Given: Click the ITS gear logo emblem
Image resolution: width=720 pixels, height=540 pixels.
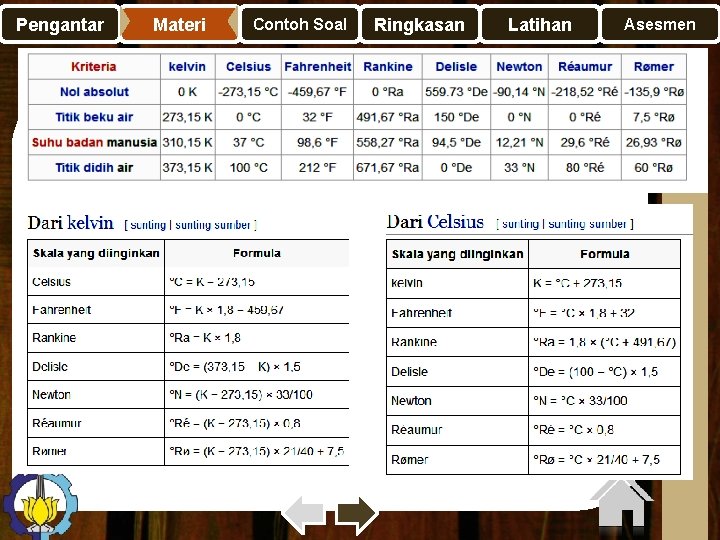Looking at the screenshot, I should tap(39, 506).
